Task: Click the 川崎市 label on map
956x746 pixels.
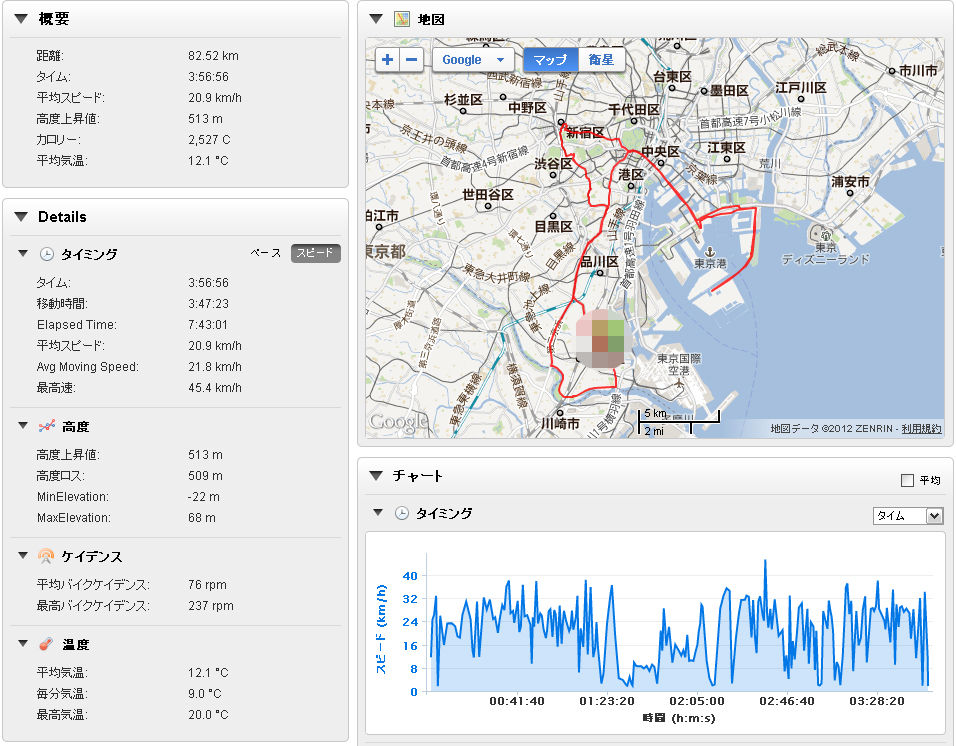Action: [x=560, y=423]
